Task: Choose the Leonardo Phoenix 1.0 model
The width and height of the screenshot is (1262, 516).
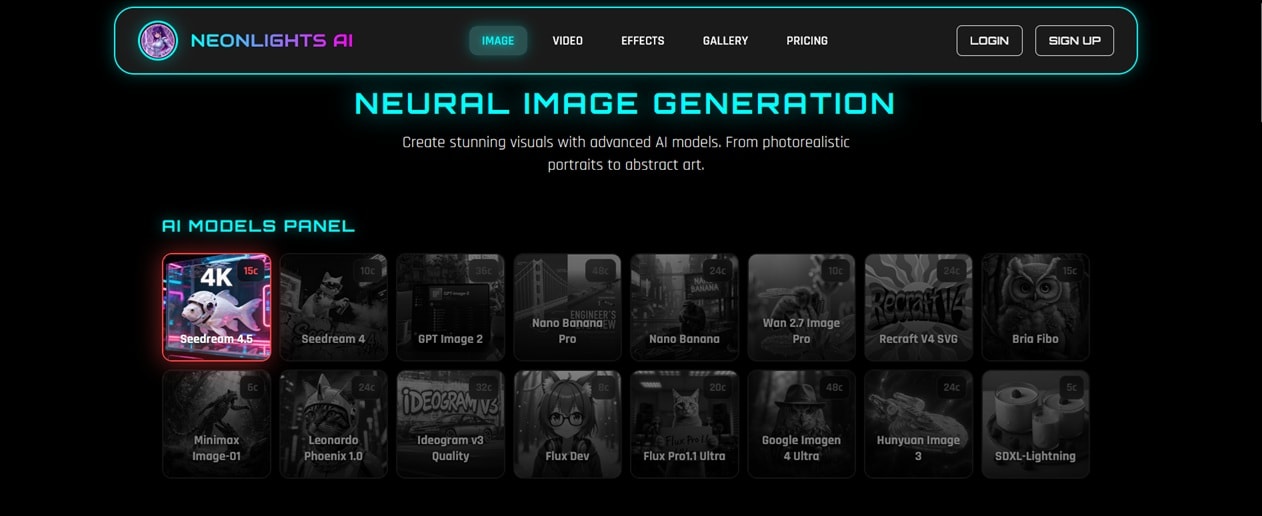Action: coord(334,424)
